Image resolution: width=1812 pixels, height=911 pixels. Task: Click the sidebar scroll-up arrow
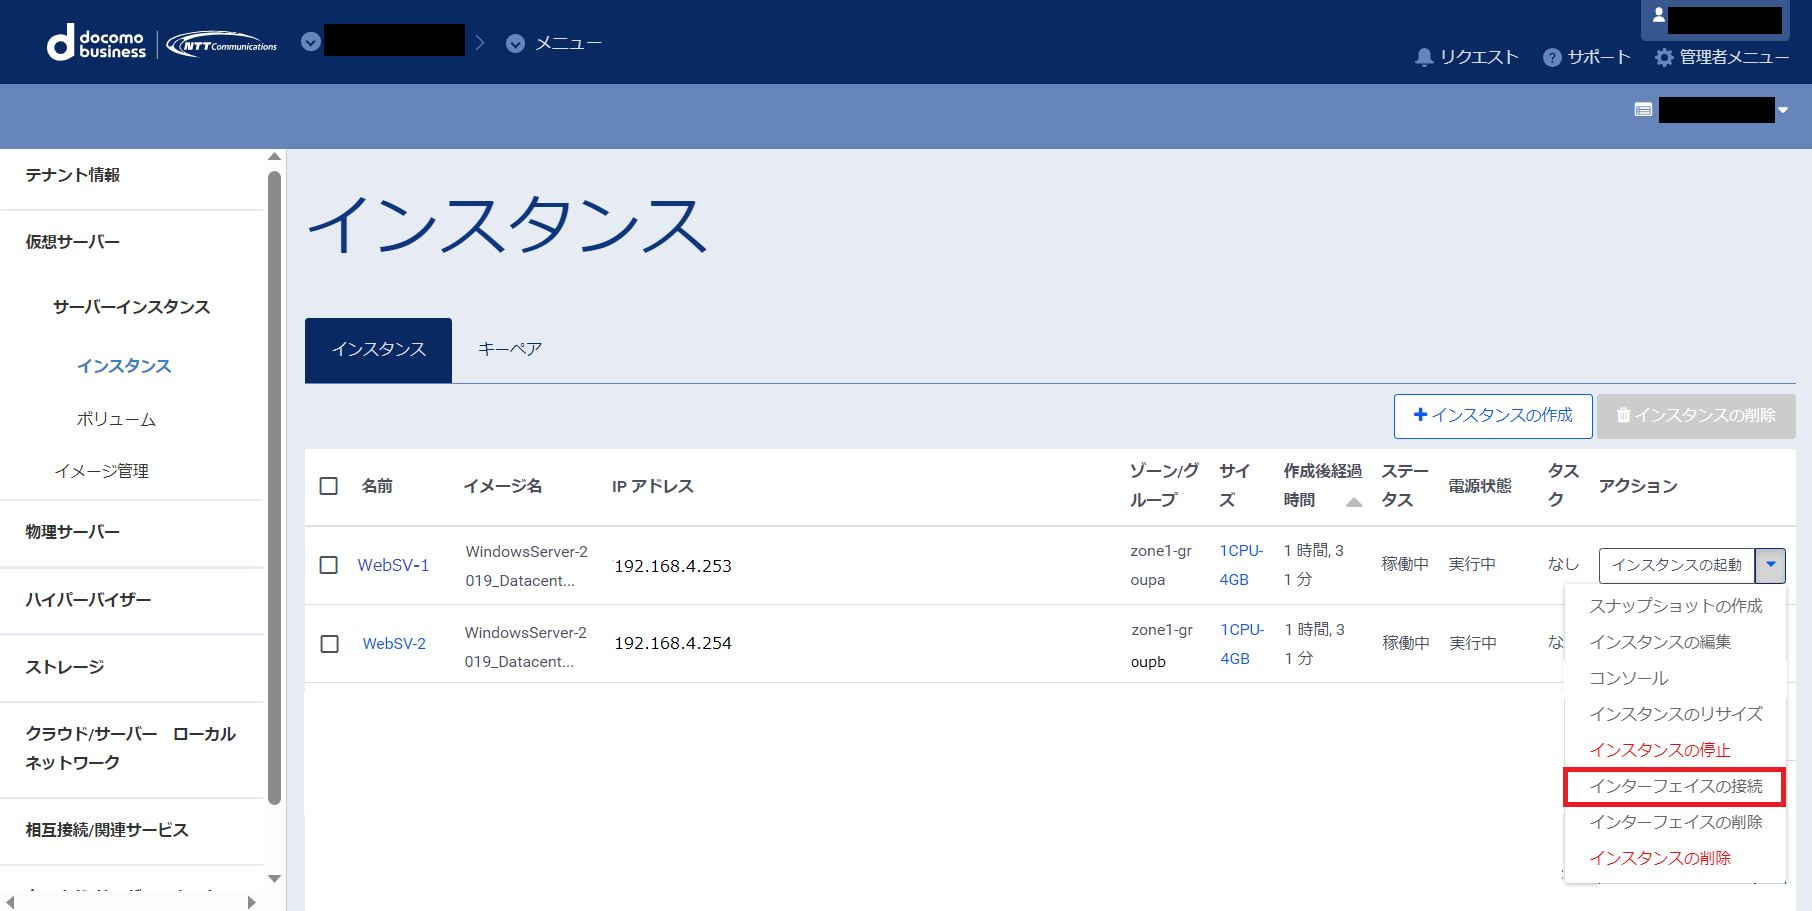point(274,157)
